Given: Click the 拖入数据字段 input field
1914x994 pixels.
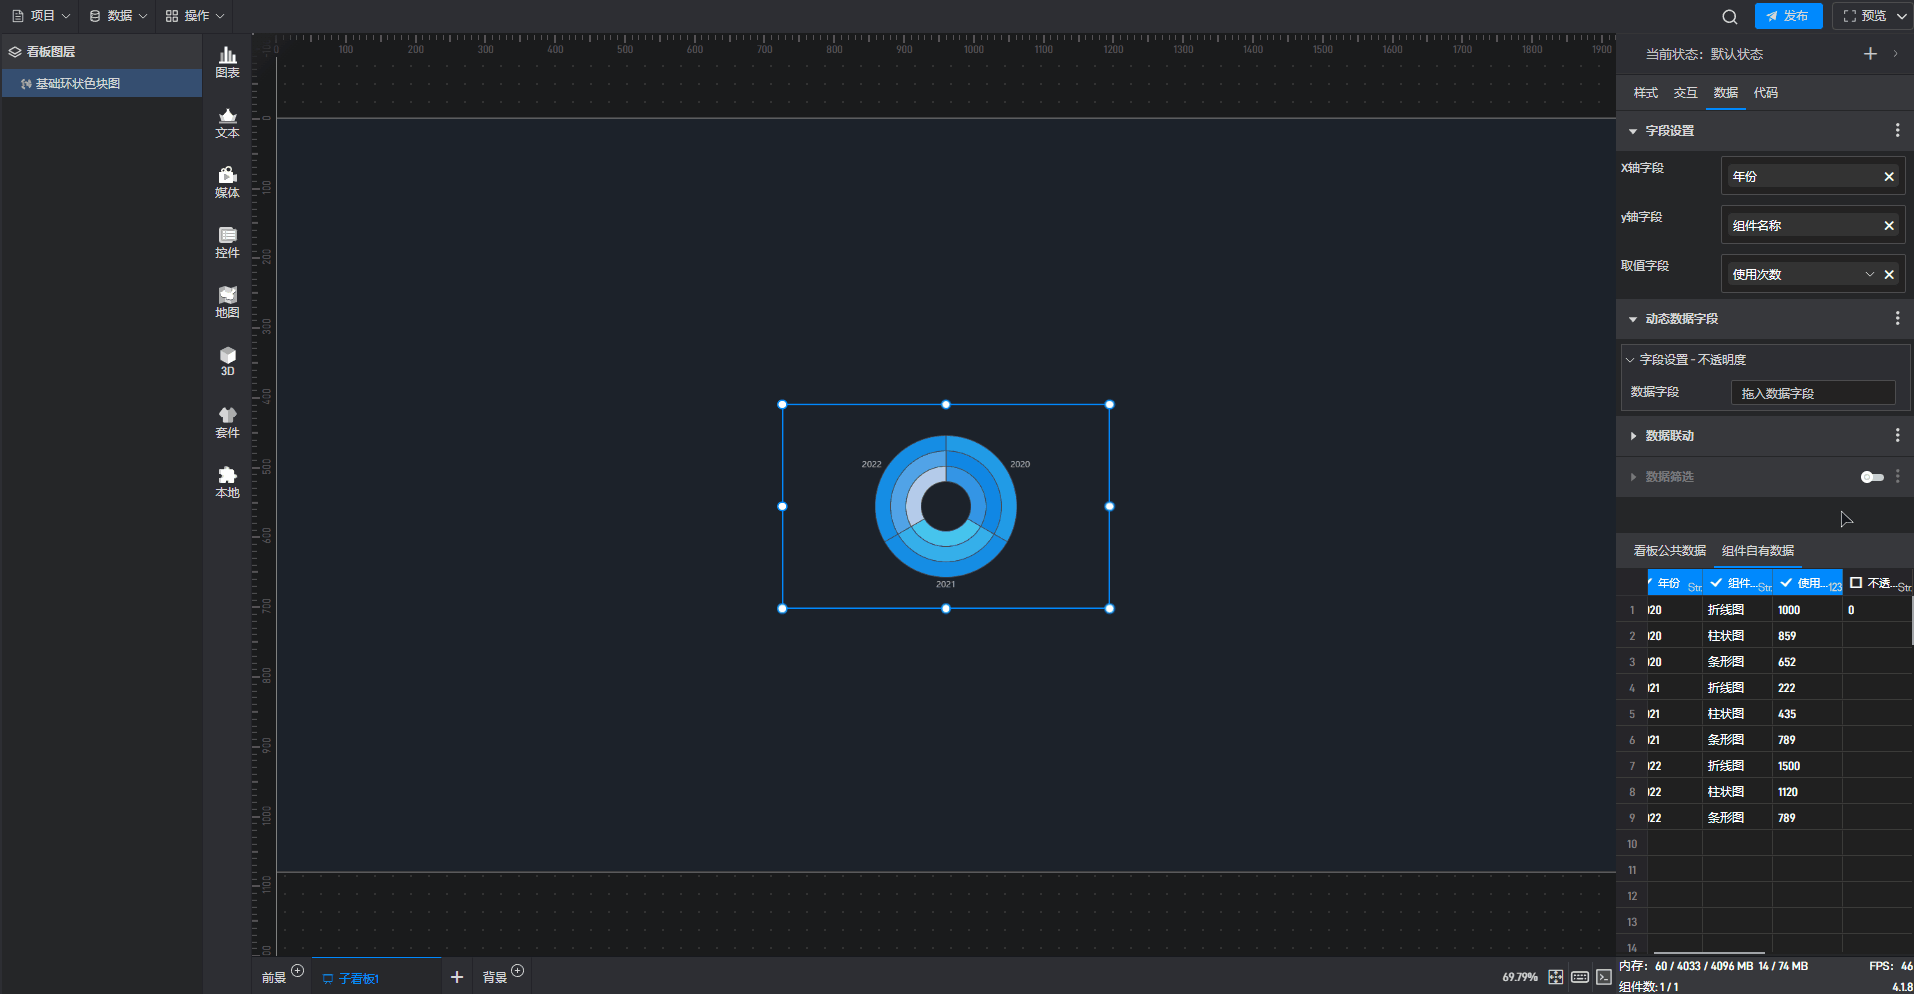Looking at the screenshot, I should [x=1812, y=393].
